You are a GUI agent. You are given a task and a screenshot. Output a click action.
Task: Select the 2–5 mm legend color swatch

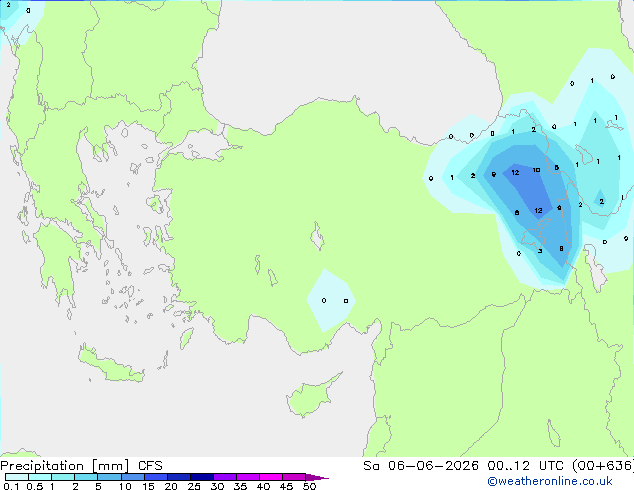[x=86, y=477]
